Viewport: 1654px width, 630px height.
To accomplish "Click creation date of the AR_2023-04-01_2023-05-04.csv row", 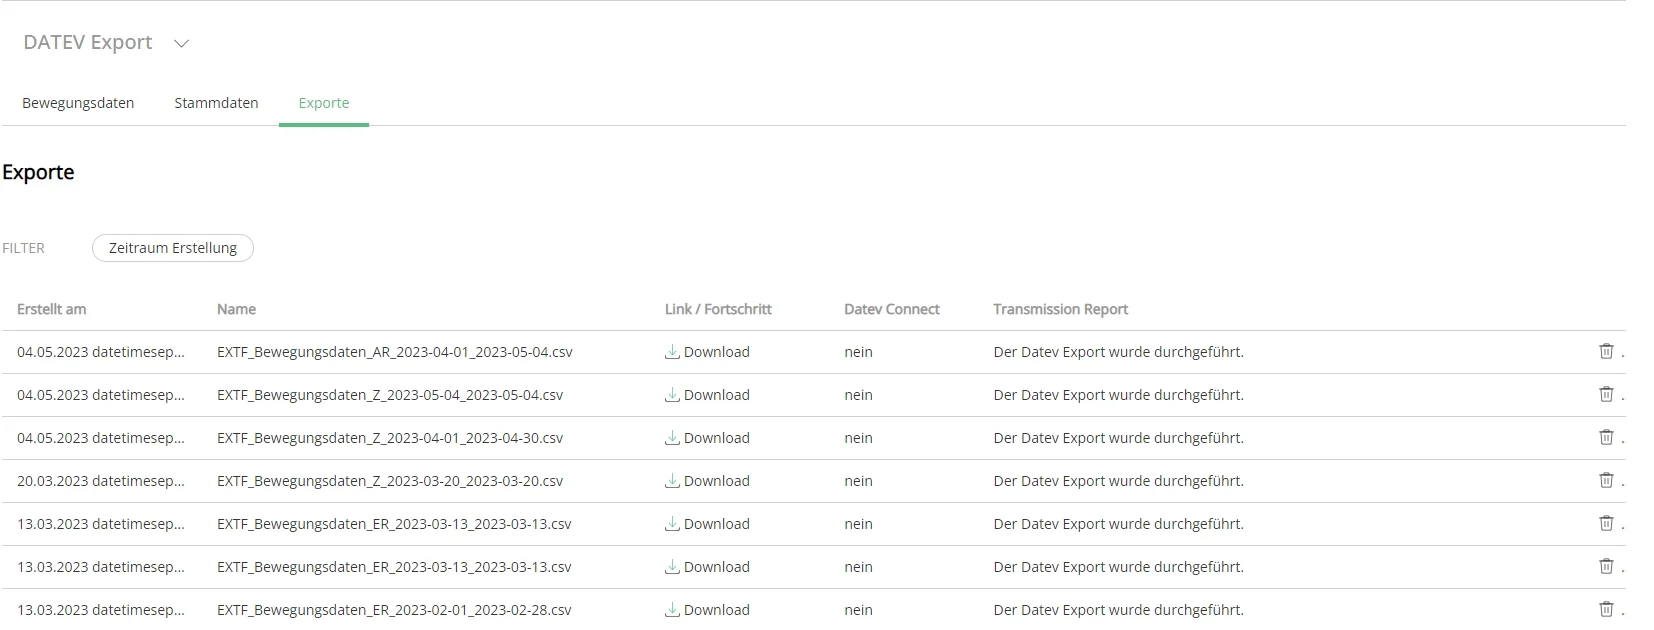I will point(101,352).
